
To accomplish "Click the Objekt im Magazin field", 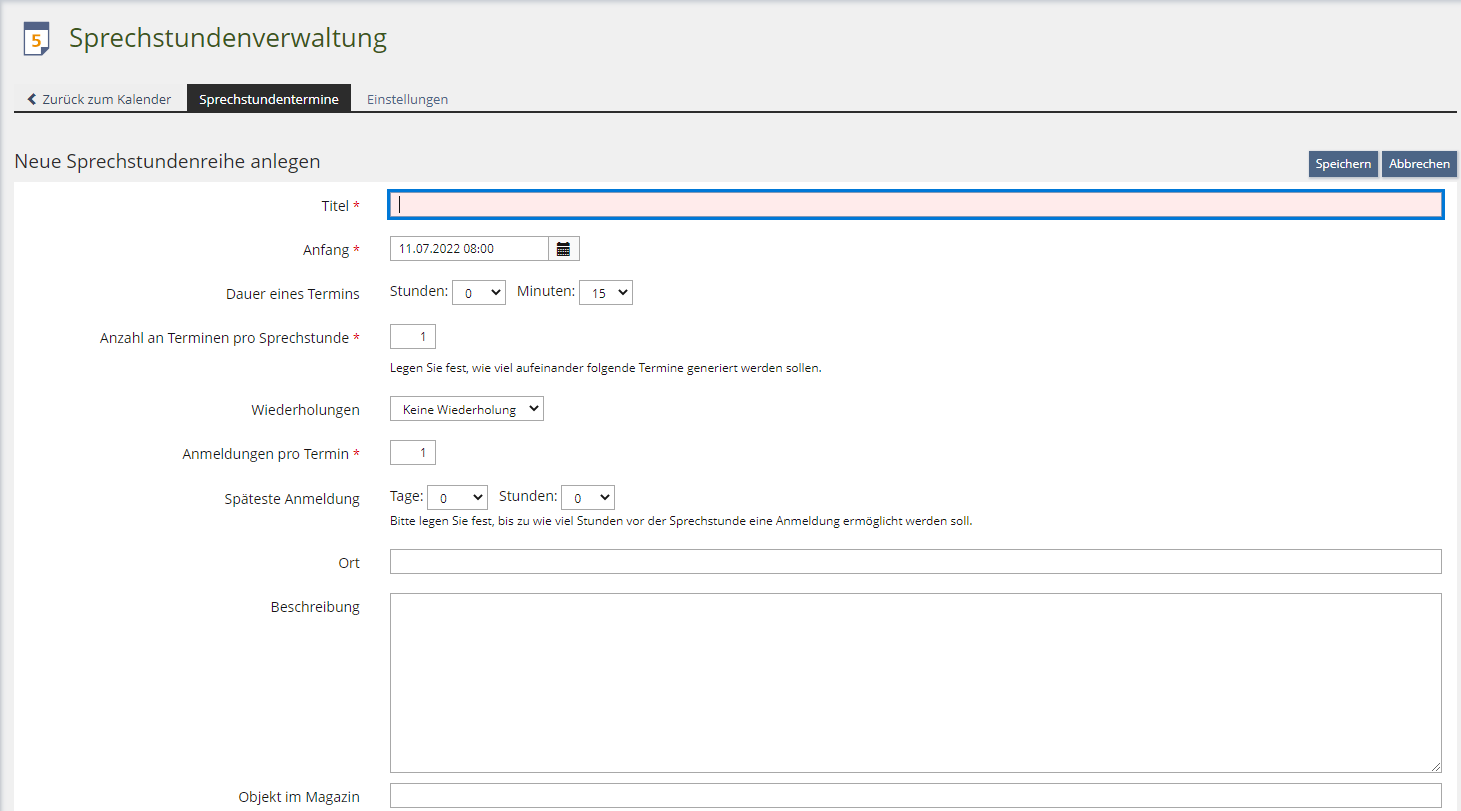I will pyautogui.click(x=915, y=796).
